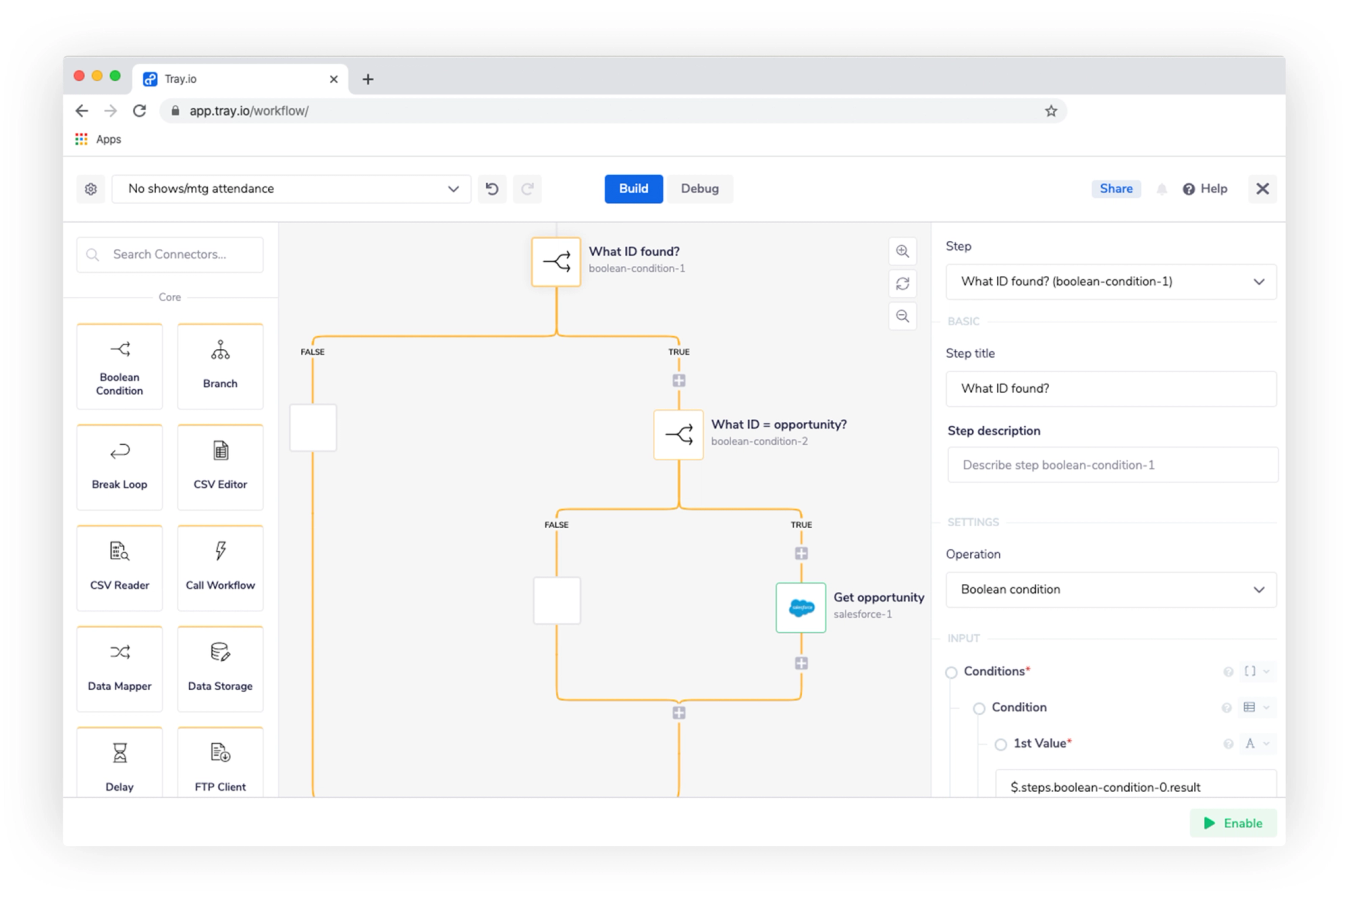
Task: Reload the browser page
Action: click(x=140, y=111)
